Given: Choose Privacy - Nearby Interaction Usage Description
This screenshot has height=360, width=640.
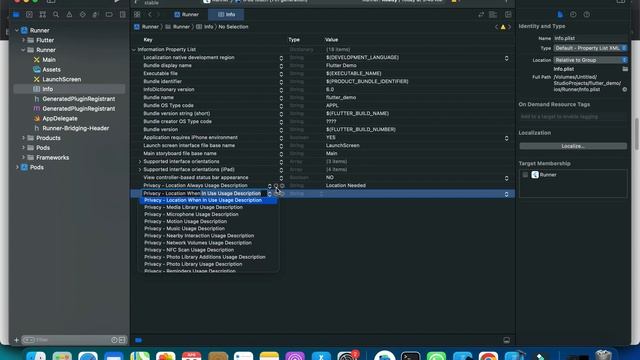Looking at the screenshot, I should coord(199,236).
